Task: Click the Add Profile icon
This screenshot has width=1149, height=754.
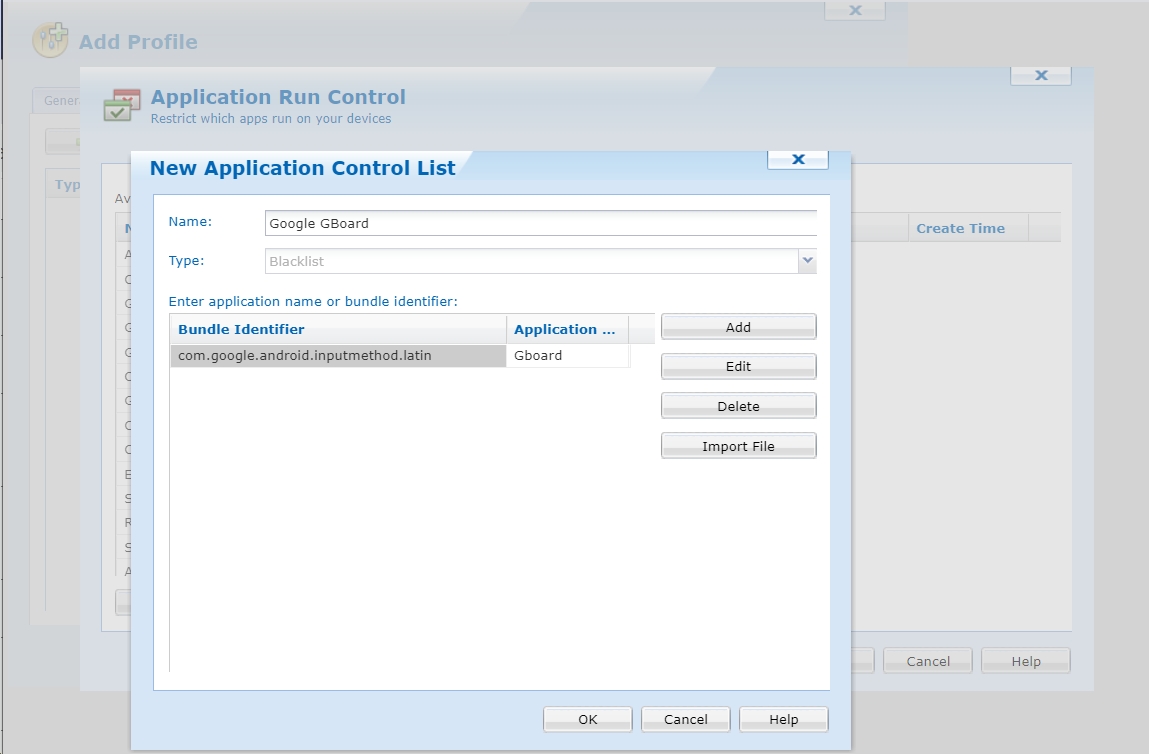Action: pos(50,41)
